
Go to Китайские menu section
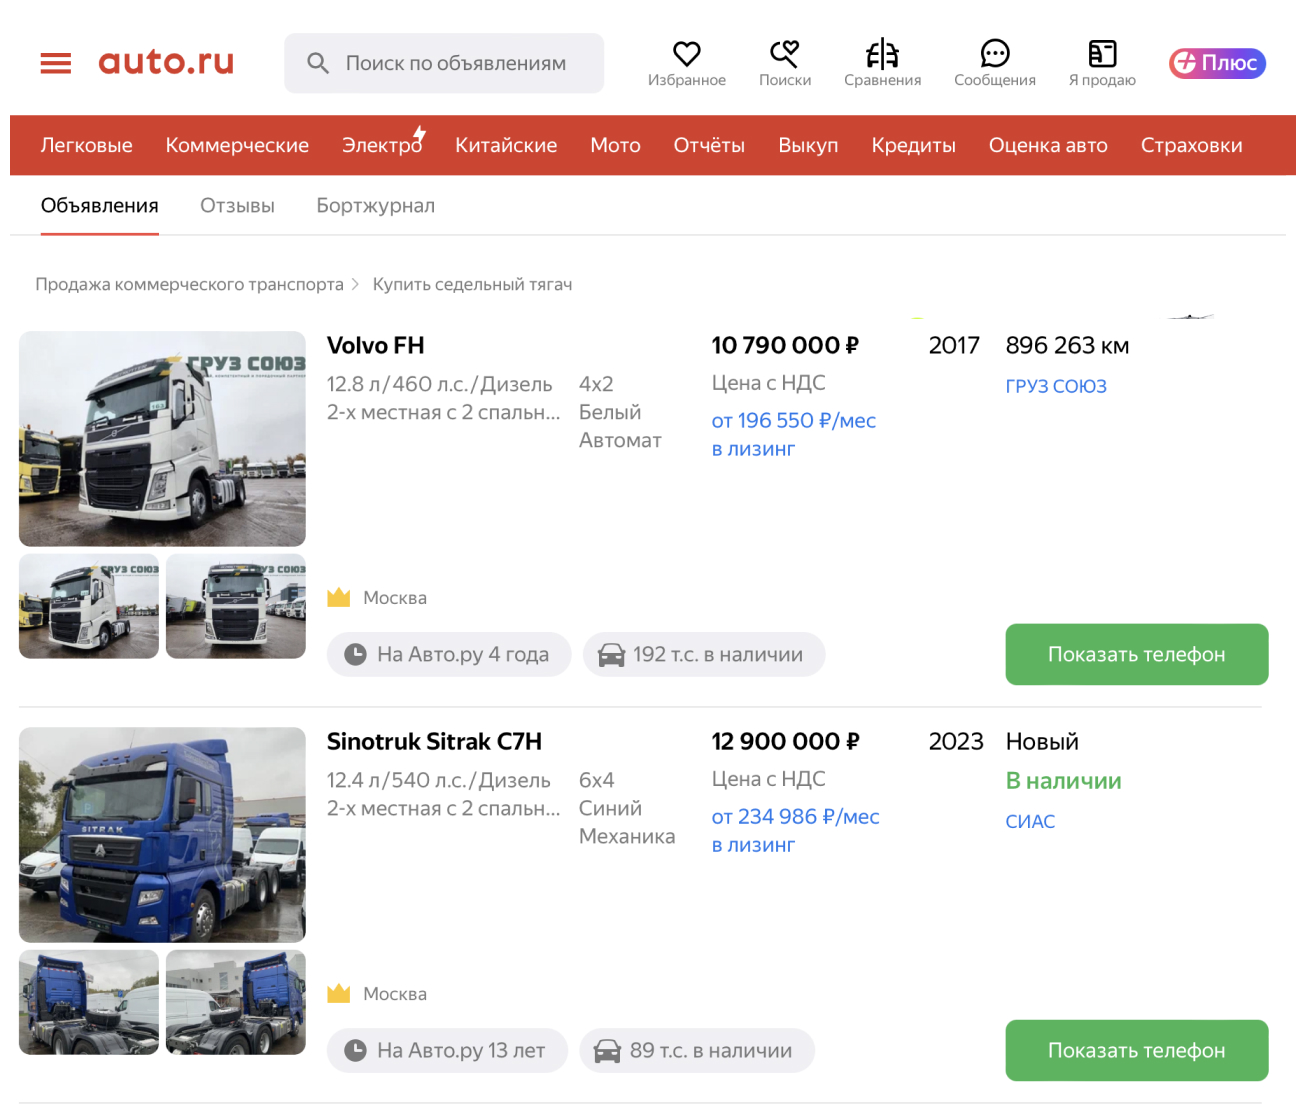pyautogui.click(x=506, y=145)
